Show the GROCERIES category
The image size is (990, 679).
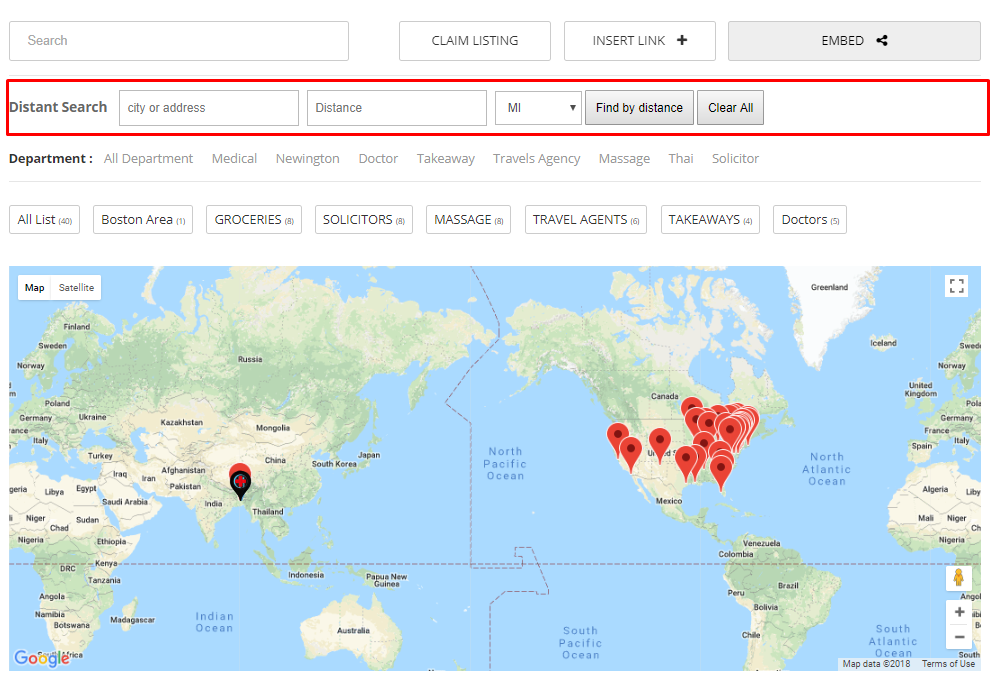pos(254,220)
